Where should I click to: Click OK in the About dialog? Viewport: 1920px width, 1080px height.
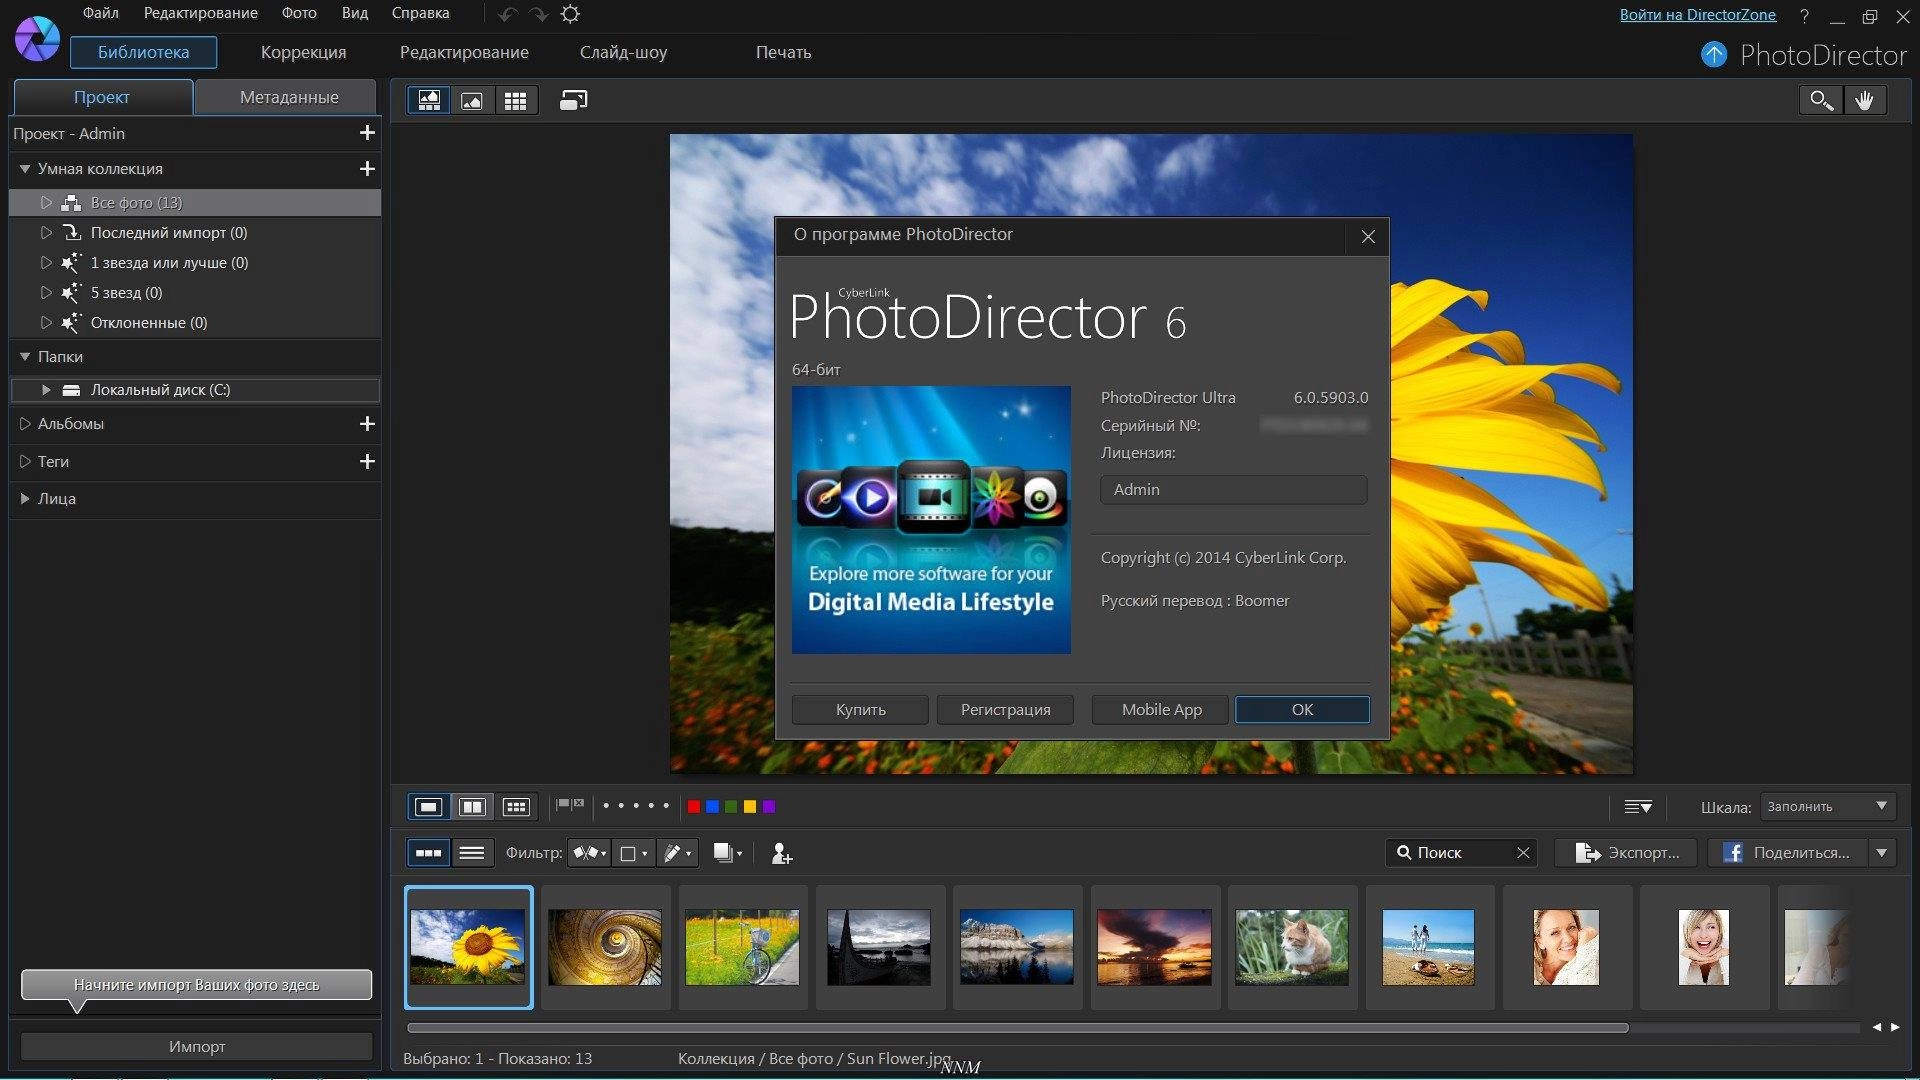(1302, 709)
